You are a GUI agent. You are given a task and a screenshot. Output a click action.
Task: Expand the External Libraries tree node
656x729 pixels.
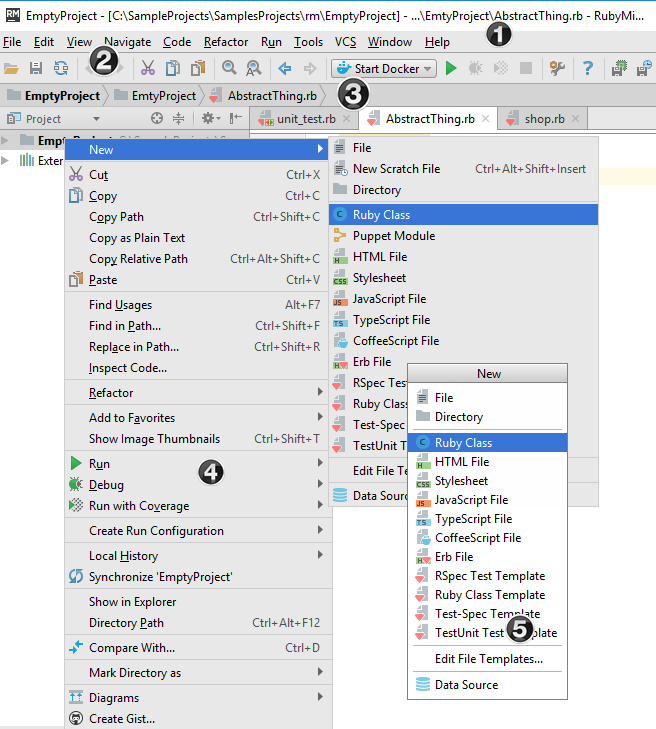coord(5,161)
